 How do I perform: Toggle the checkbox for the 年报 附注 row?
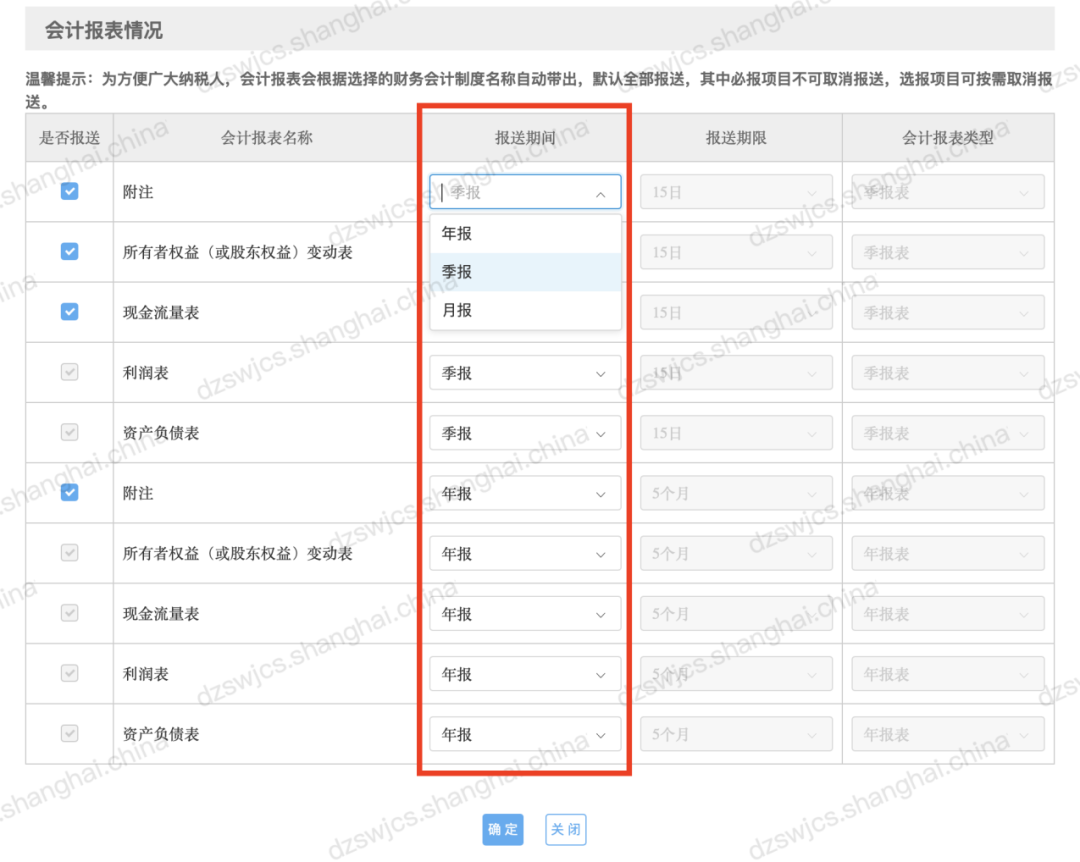pos(69,492)
